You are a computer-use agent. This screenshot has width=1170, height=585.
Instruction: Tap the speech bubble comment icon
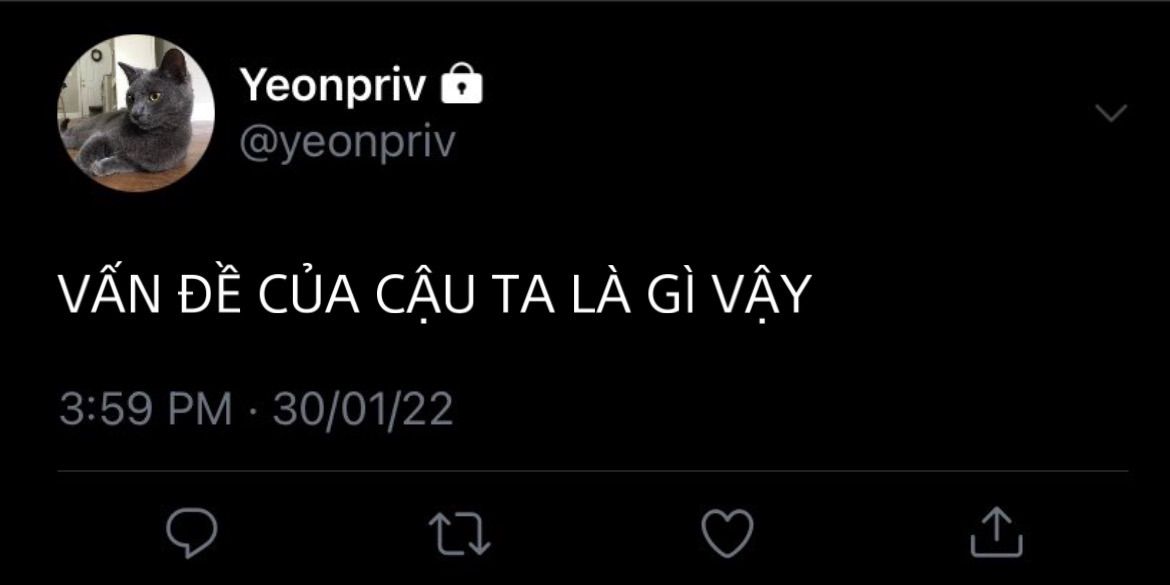(192, 533)
